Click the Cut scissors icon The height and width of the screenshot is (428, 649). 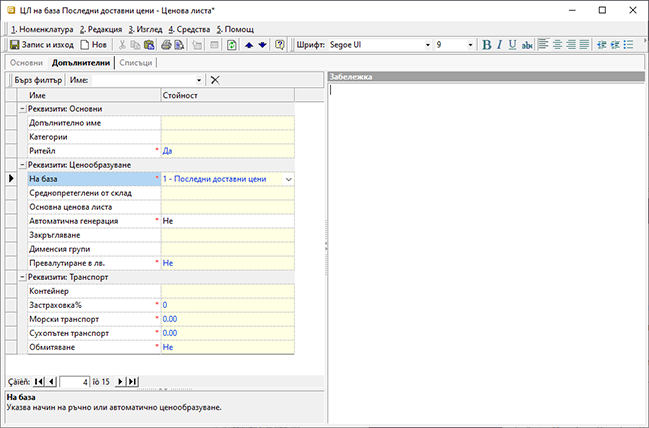click(x=123, y=45)
